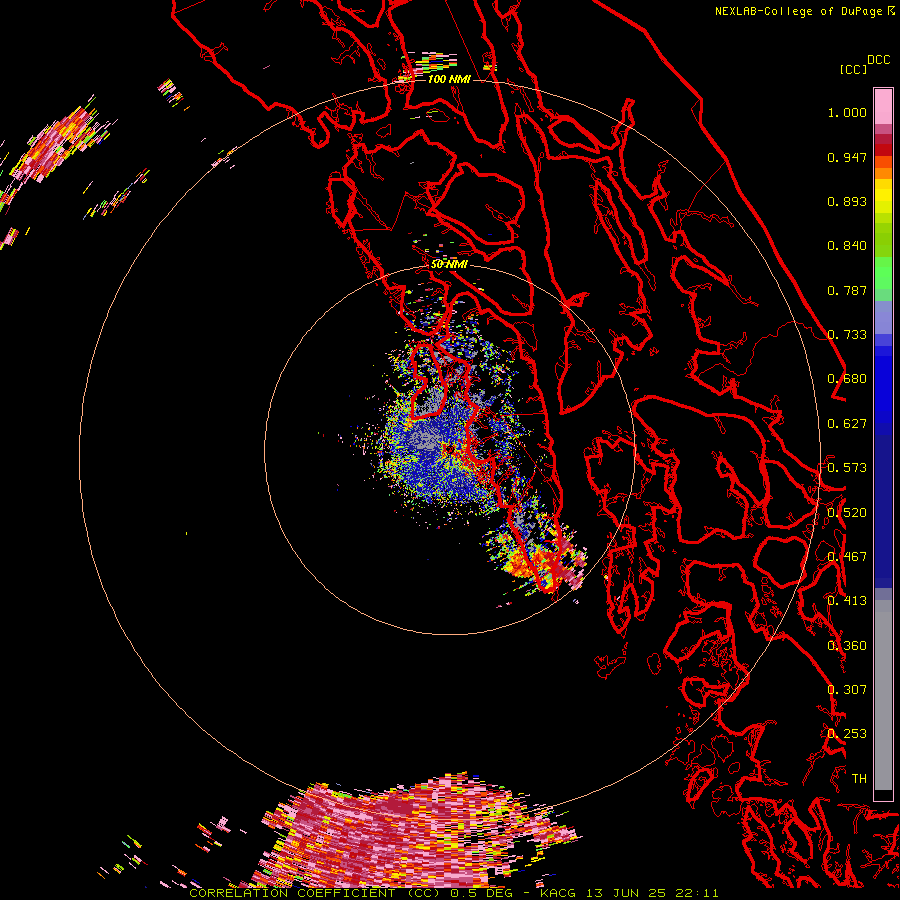Screen dimensions: 900x900
Task: Pick the light pink top color bar segment
Action: click(883, 107)
